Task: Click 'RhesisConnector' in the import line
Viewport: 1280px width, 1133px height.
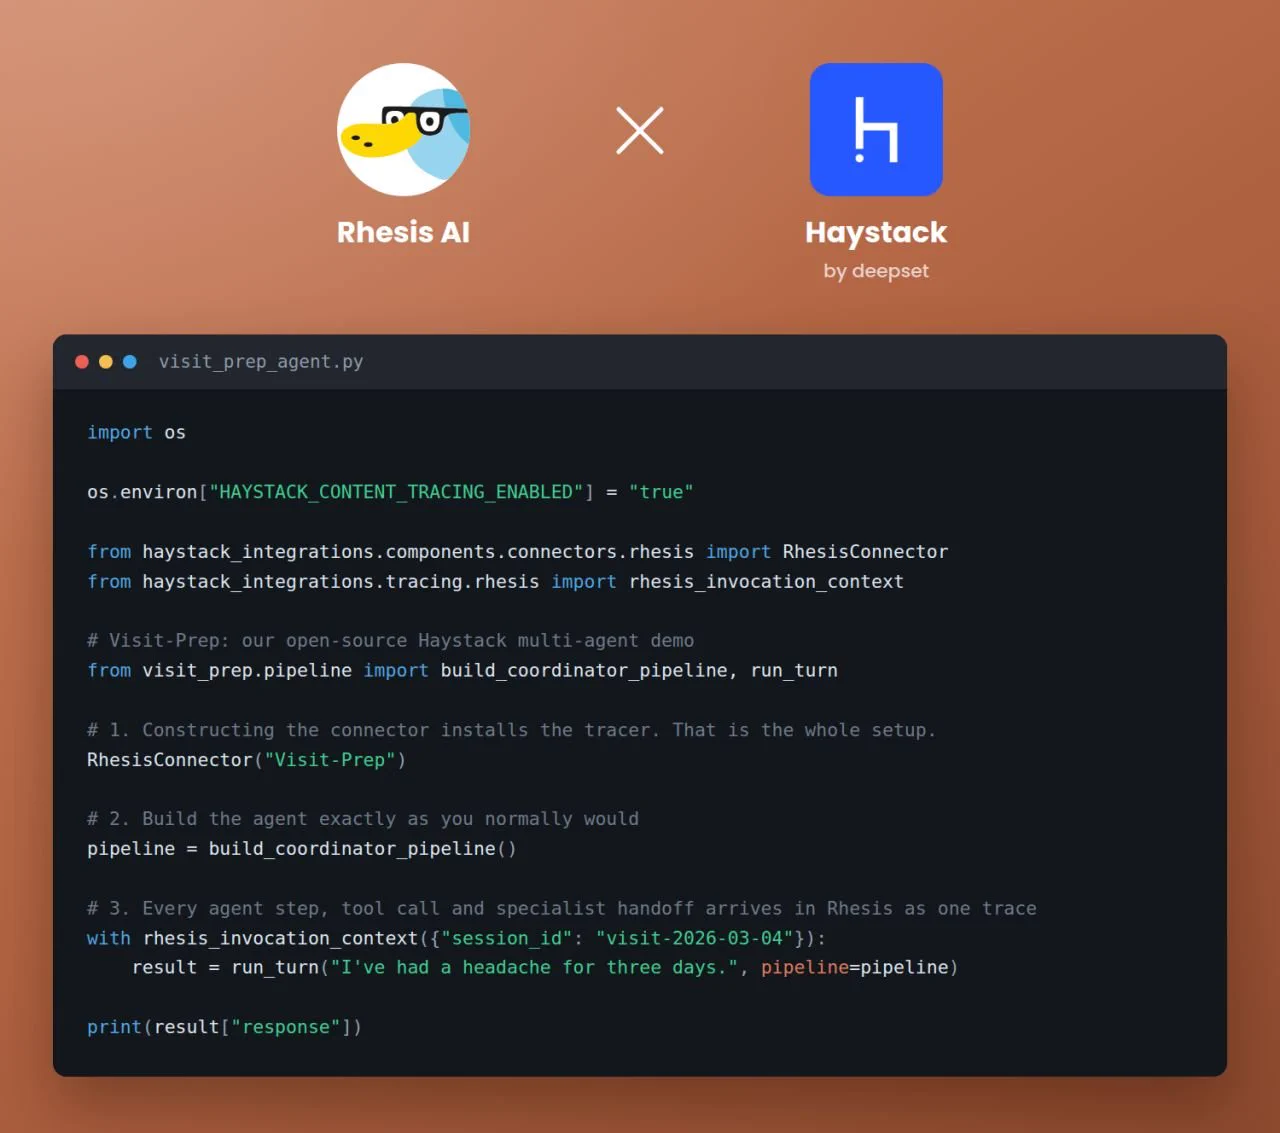Action: [x=865, y=551]
